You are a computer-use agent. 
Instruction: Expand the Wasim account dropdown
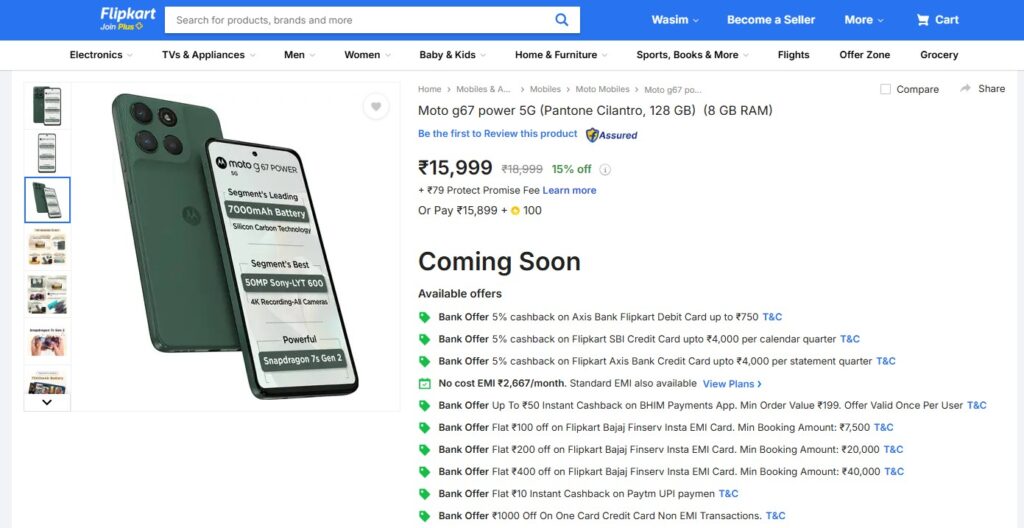(675, 20)
